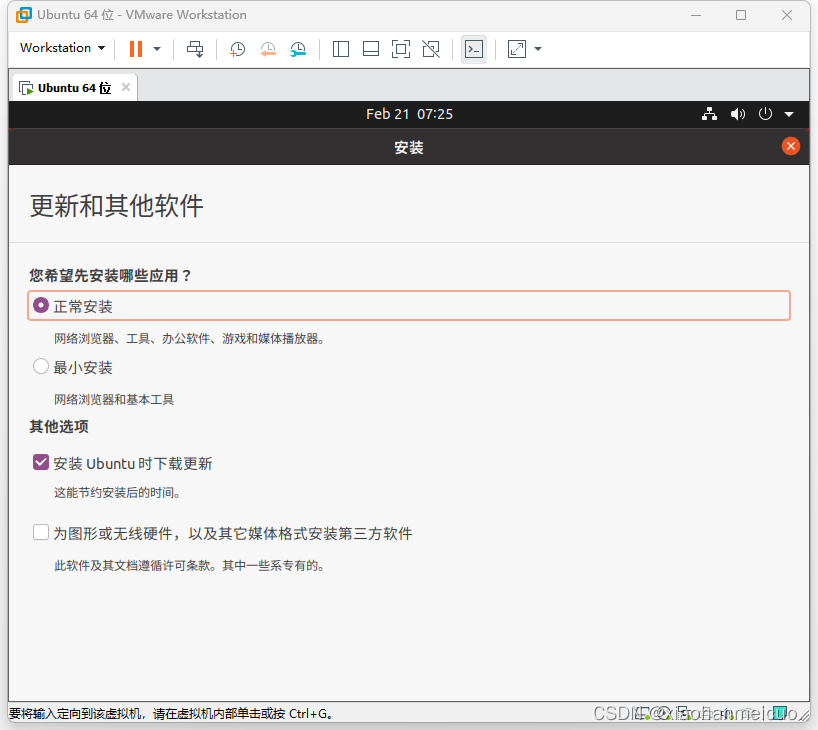Close the Ubuntu 64 位 tab

pos(126,87)
